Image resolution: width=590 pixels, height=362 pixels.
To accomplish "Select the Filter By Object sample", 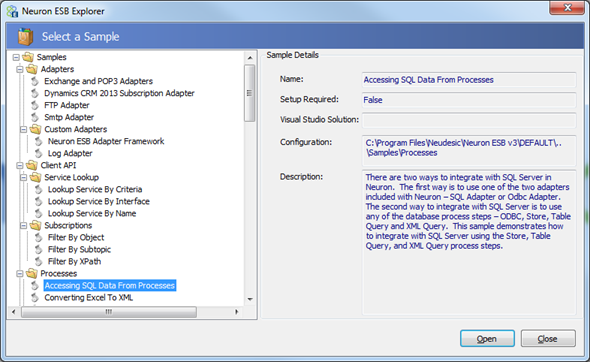I will tap(76, 238).
